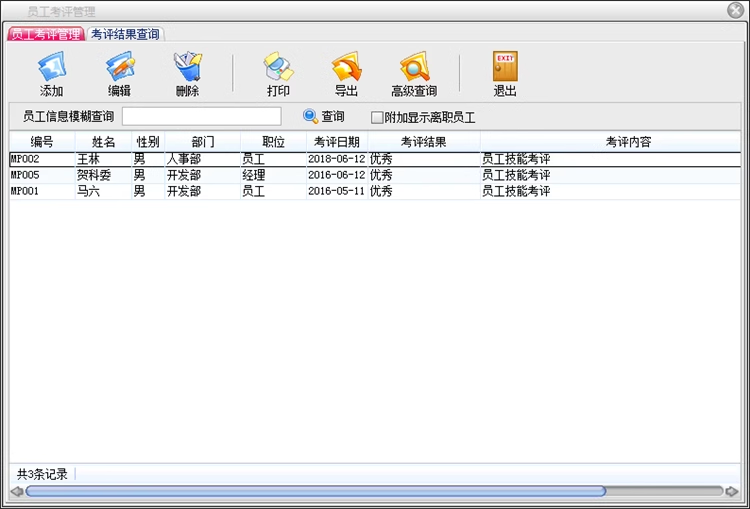Sort by 部门 column header

pyautogui.click(x=203, y=142)
